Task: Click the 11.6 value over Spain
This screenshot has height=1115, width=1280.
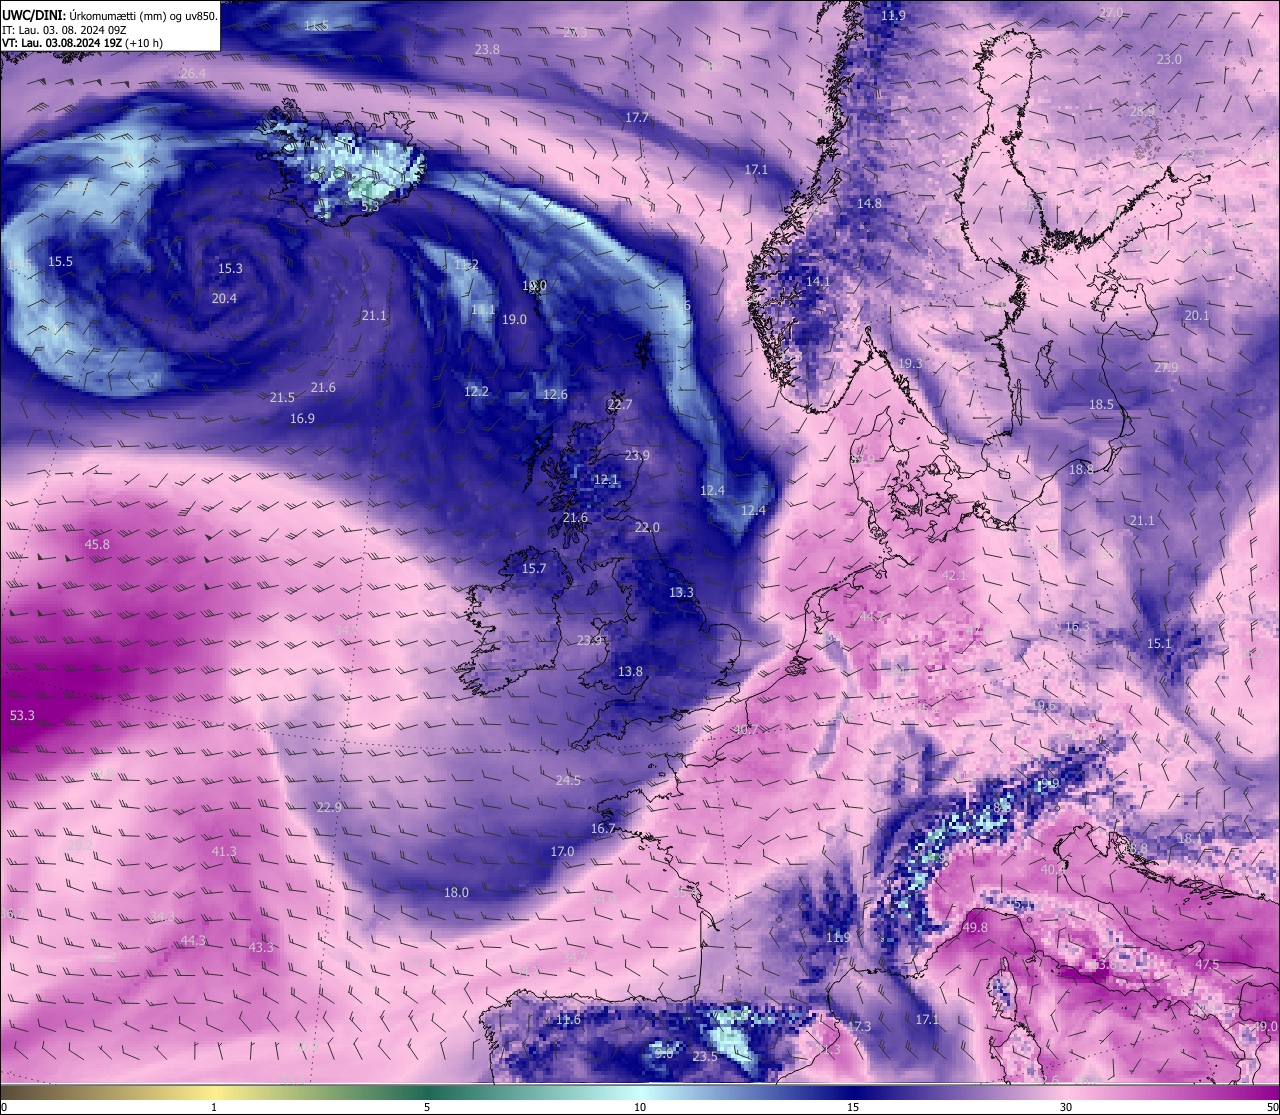Action: click(x=568, y=1019)
